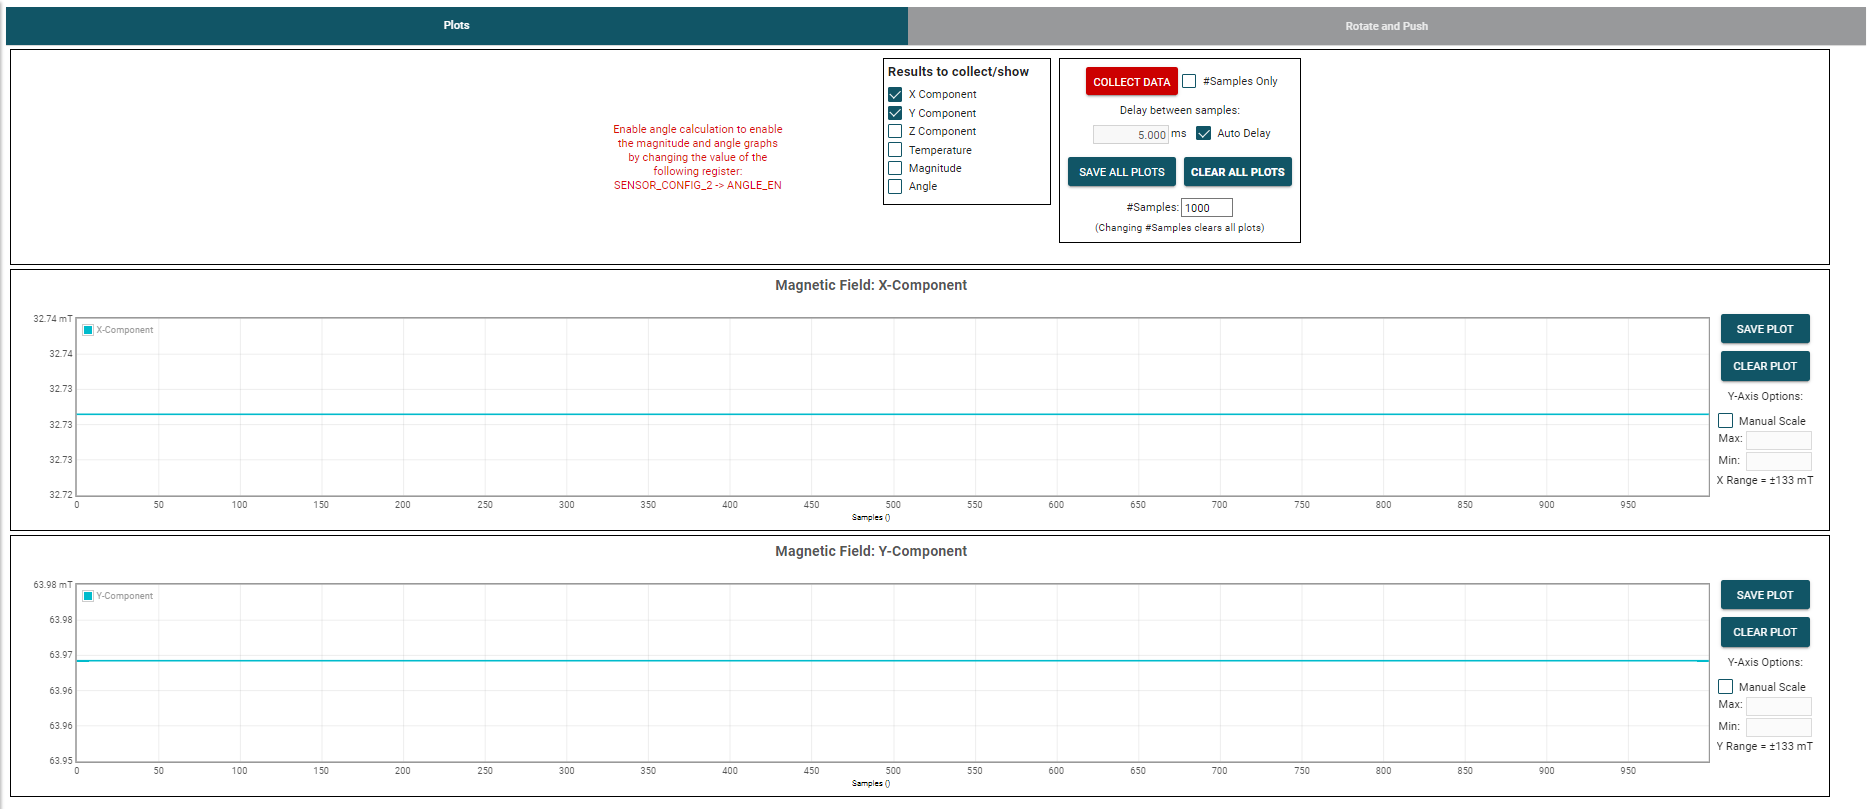Uncheck the Y Component checkbox
Viewport: 1871px width, 809px height.
895,113
